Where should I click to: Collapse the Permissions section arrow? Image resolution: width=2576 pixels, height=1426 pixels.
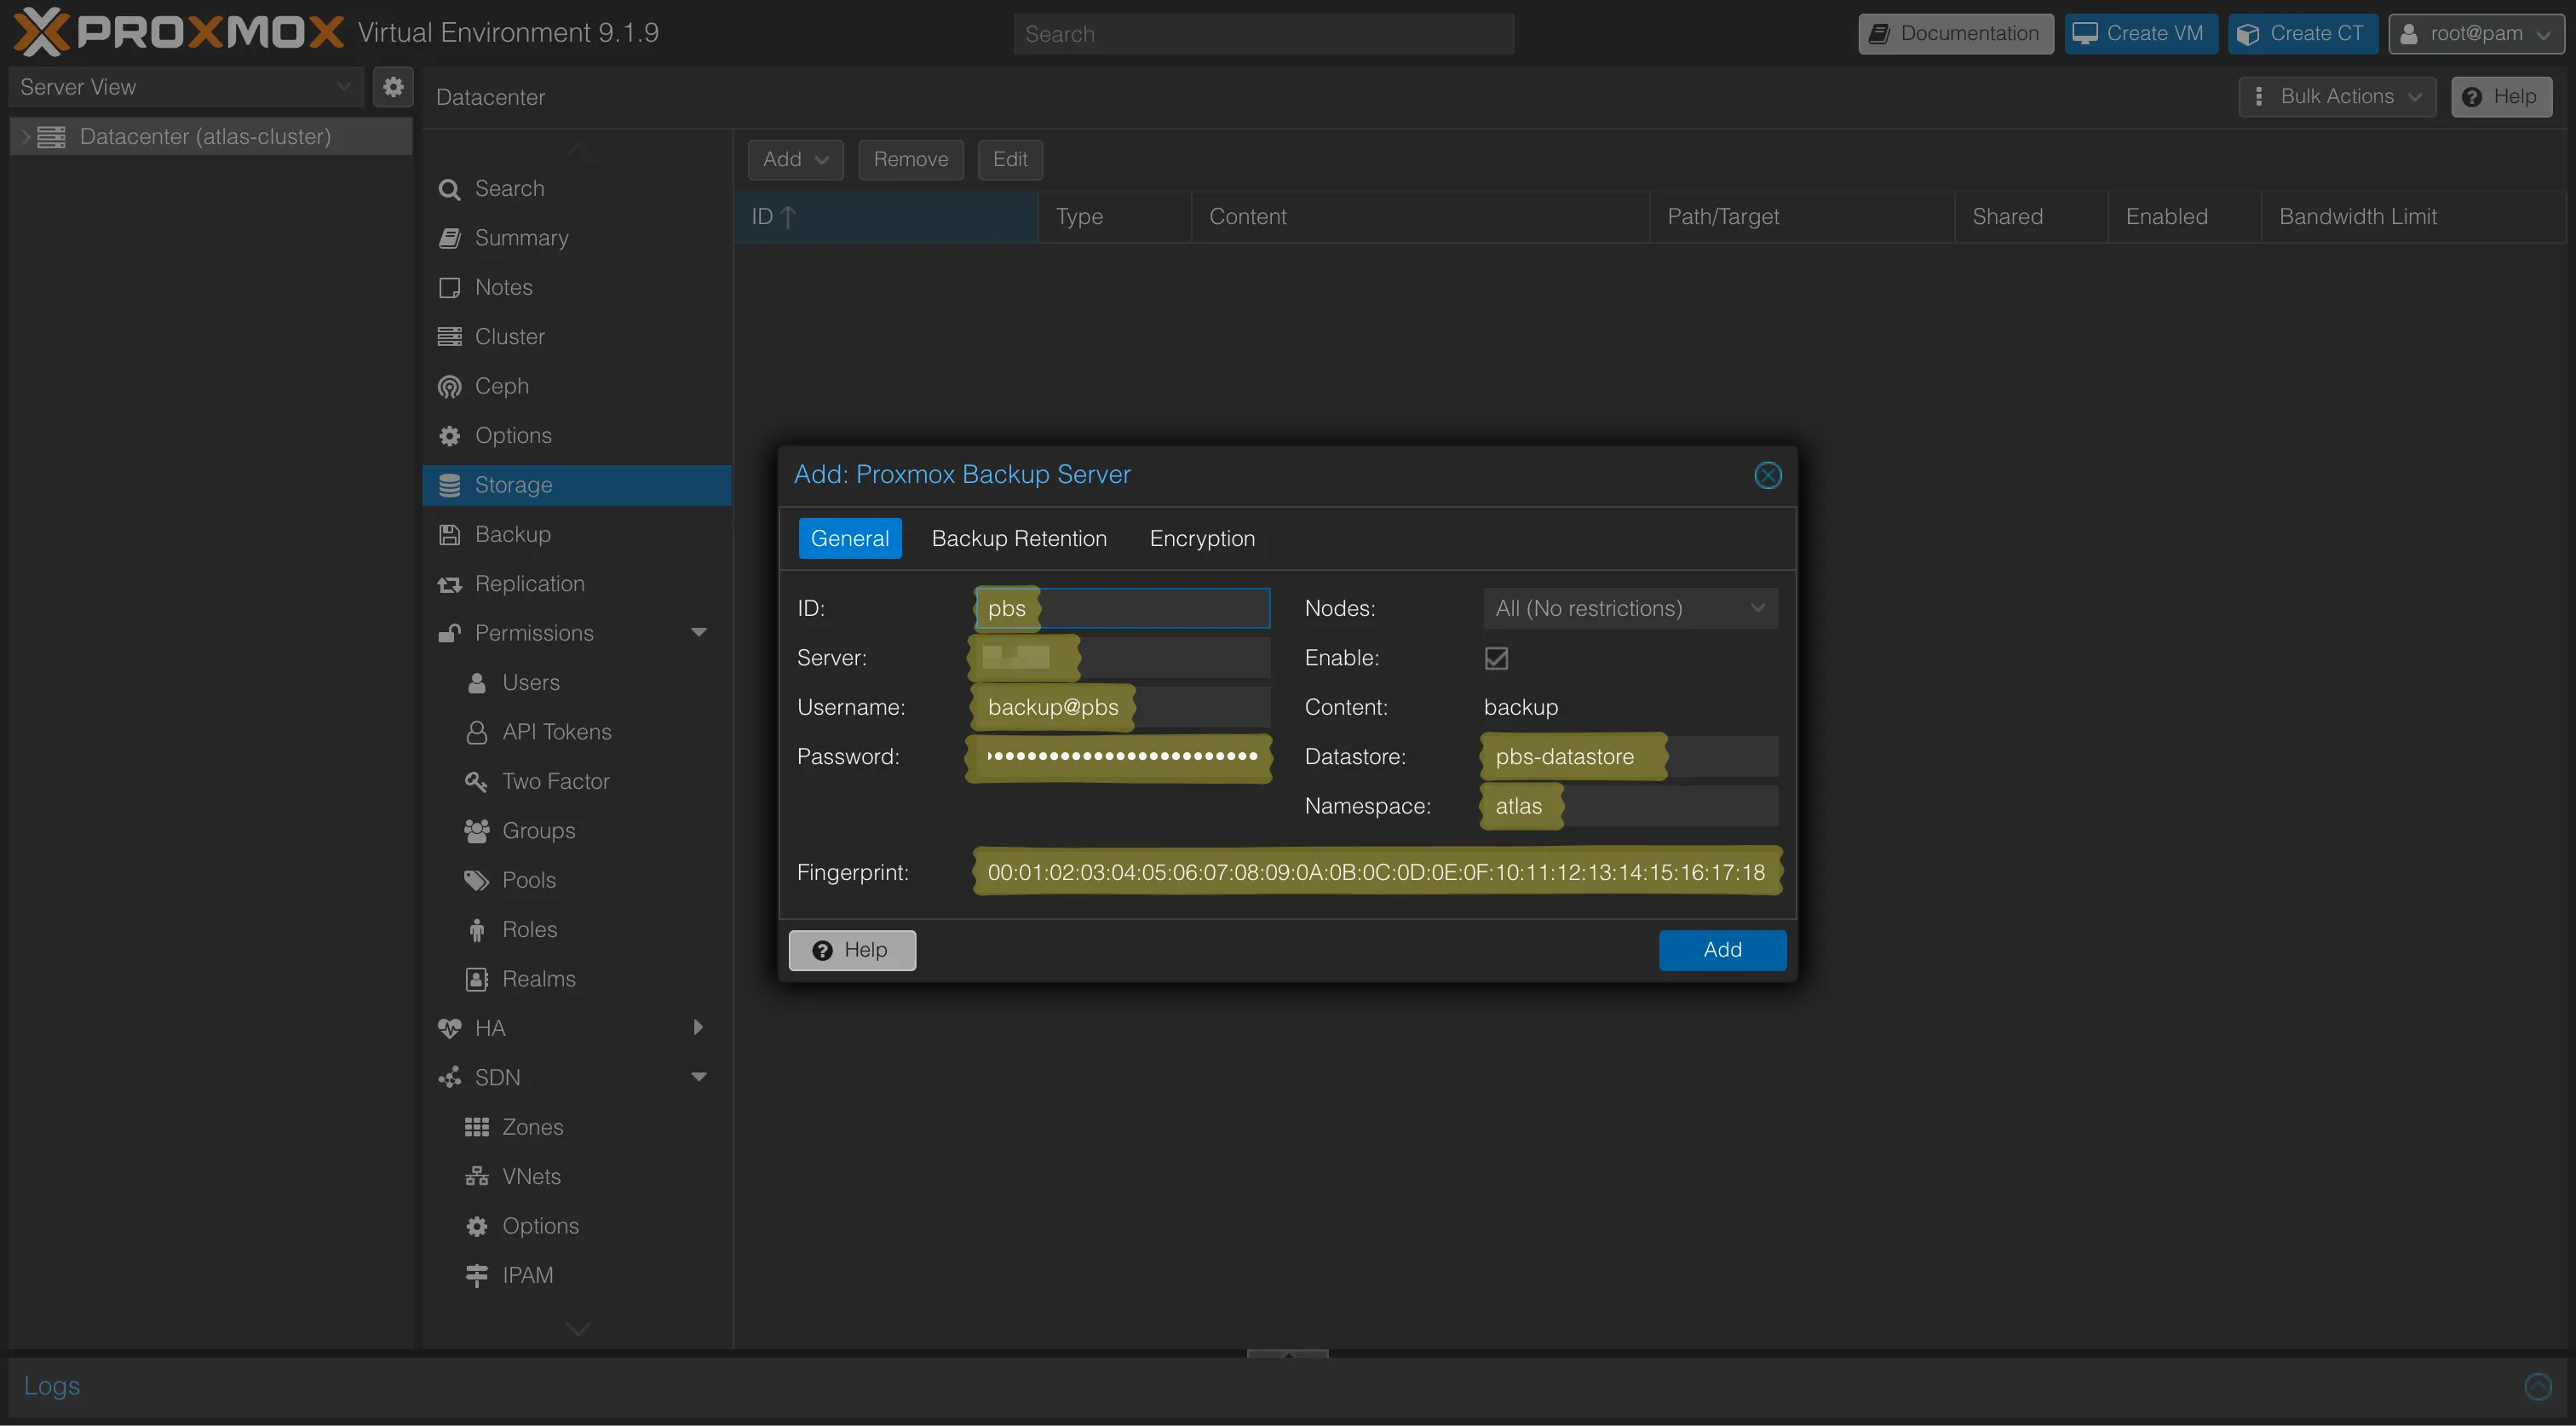click(699, 633)
